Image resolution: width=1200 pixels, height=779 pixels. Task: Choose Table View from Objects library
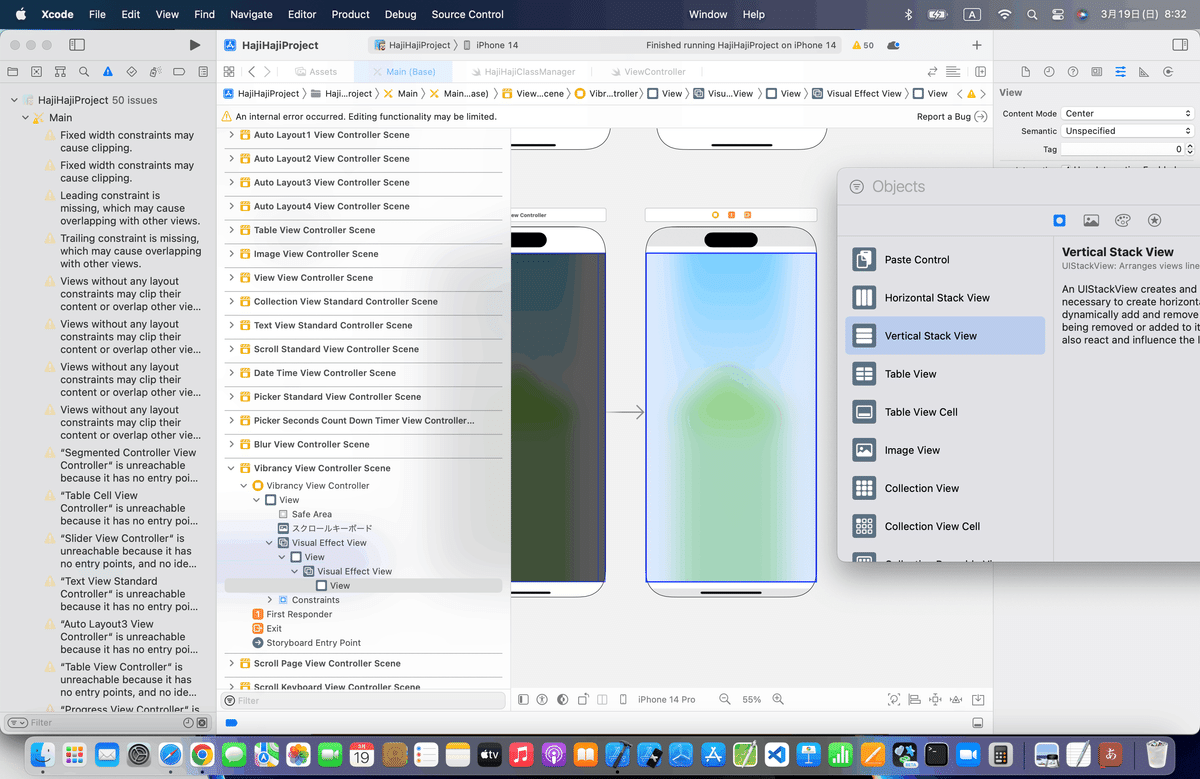(x=945, y=374)
